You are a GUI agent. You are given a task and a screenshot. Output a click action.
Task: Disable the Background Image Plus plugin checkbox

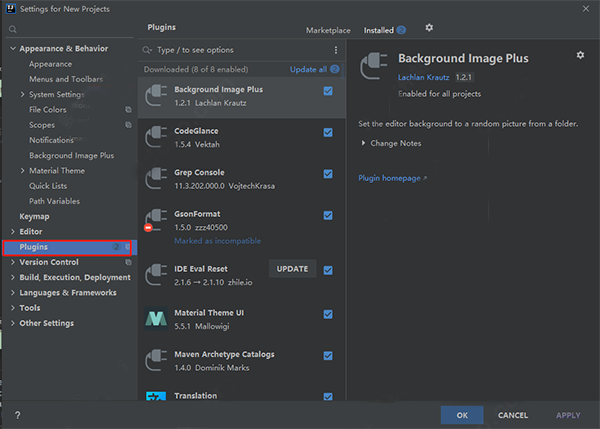pyautogui.click(x=328, y=90)
